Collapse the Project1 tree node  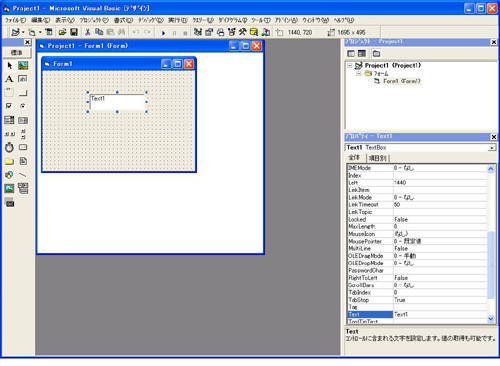click(350, 66)
